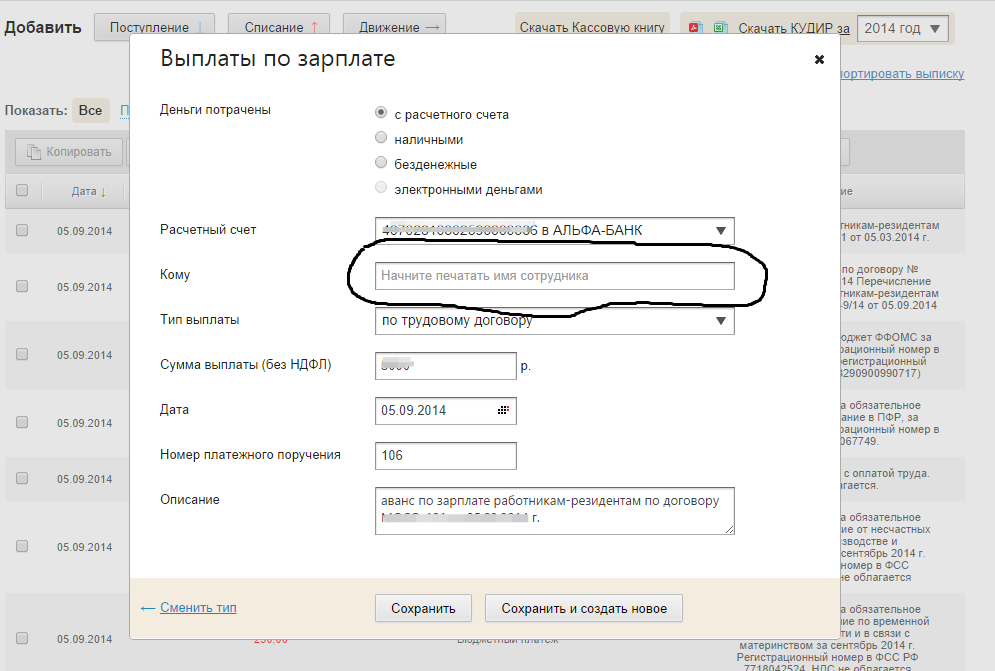Open the calendar picker in Дата field
This screenshot has width=995, height=671.
click(x=503, y=410)
